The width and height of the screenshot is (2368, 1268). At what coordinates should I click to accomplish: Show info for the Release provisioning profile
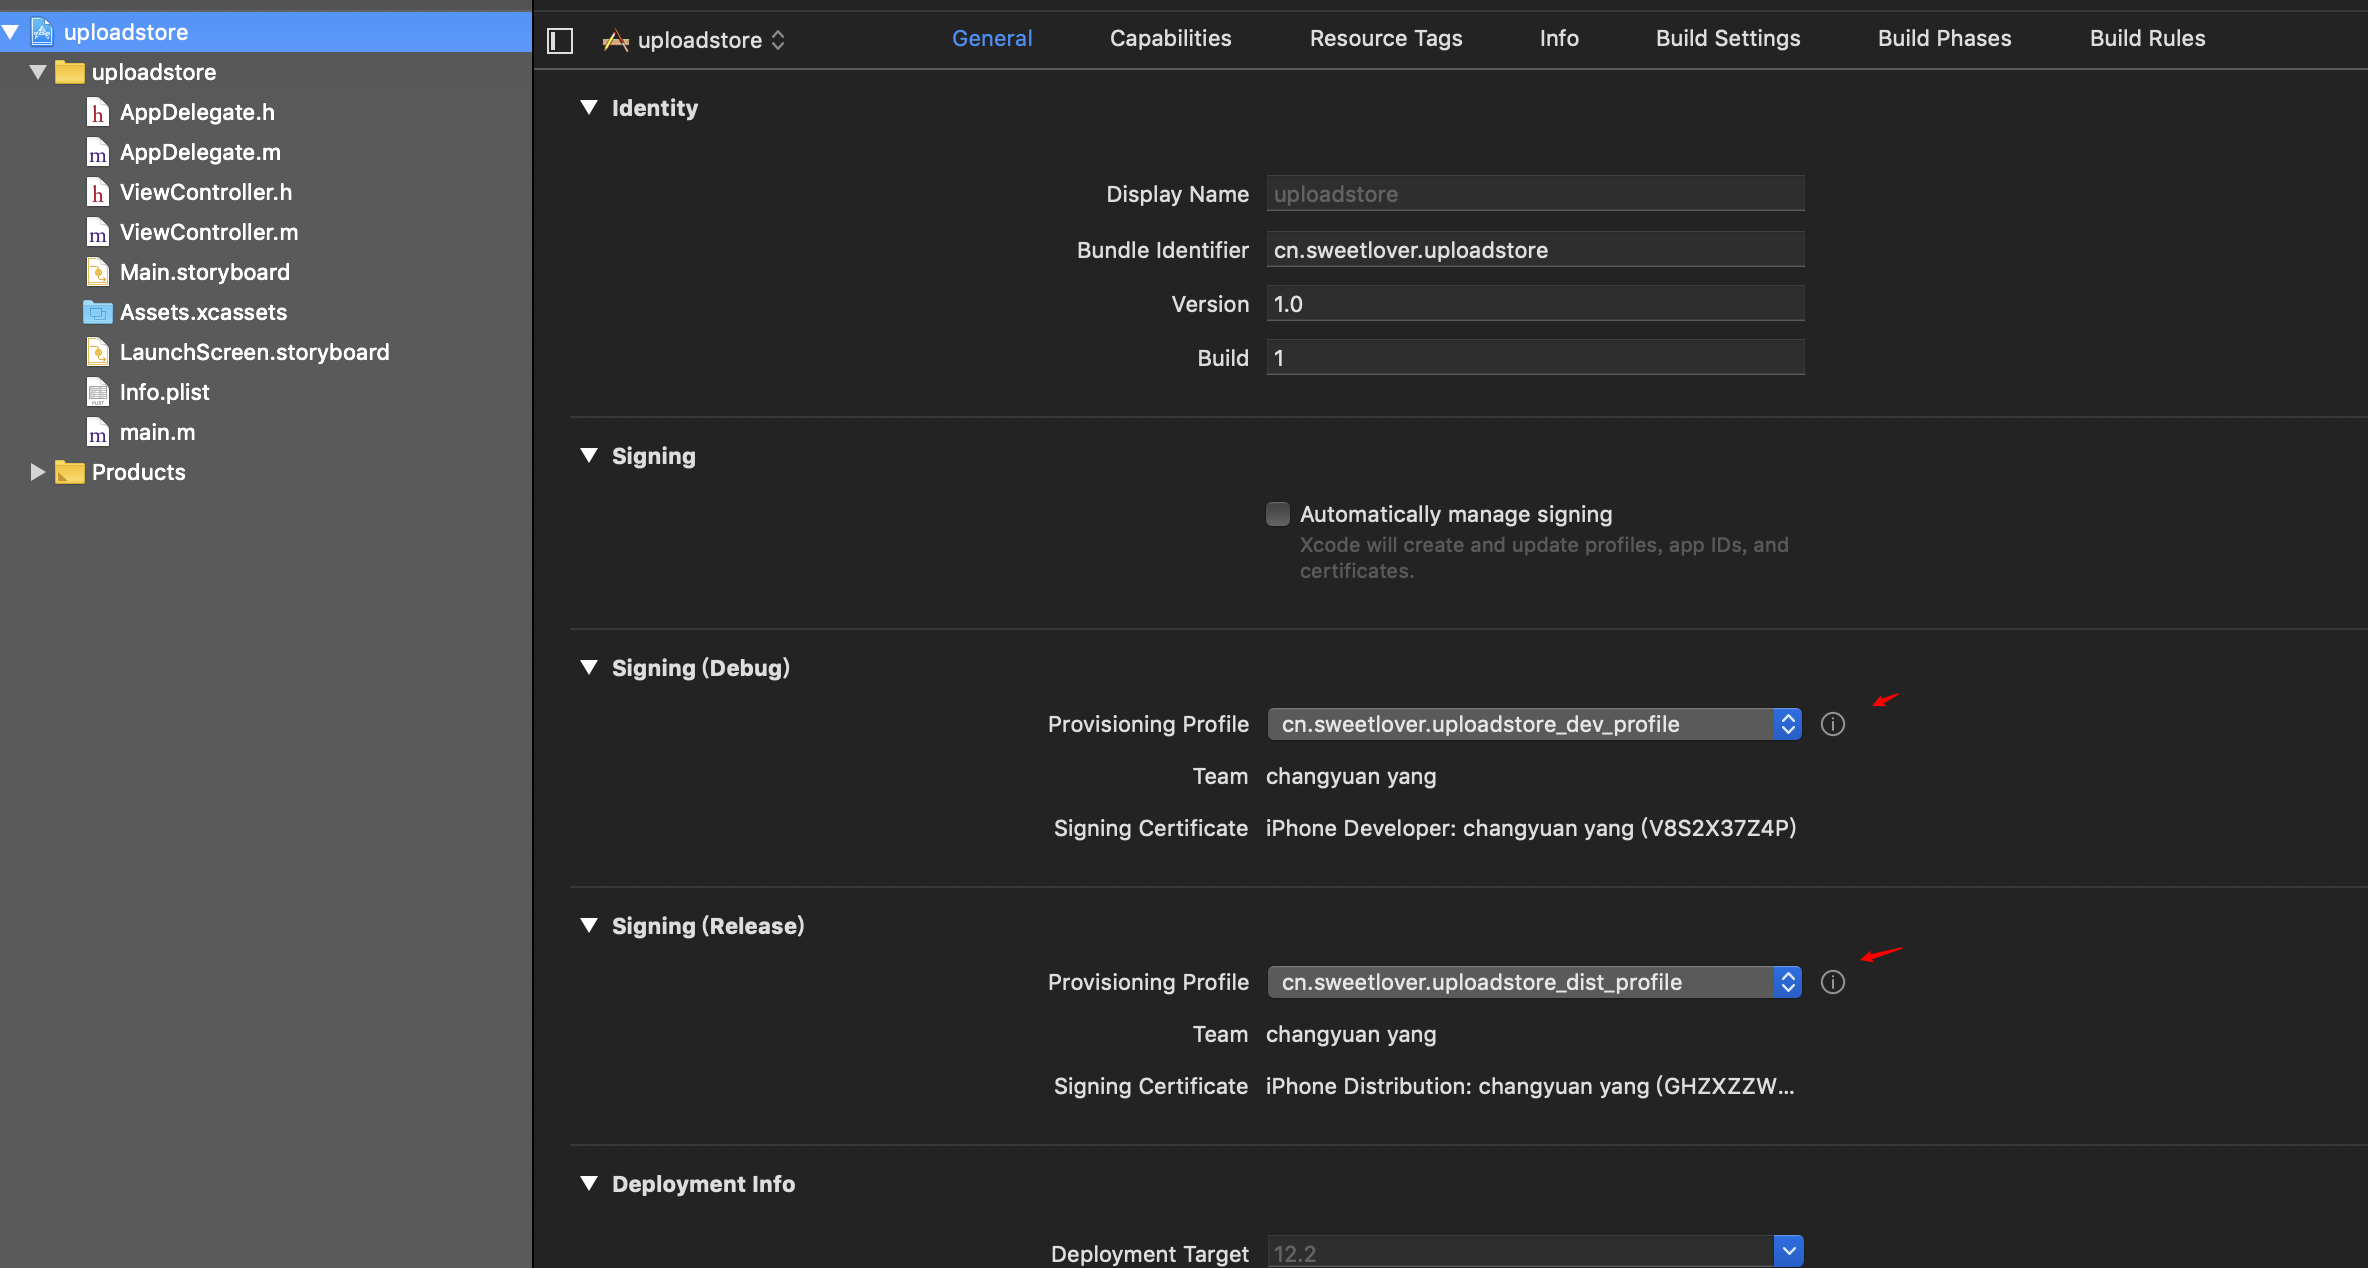pyautogui.click(x=1832, y=982)
